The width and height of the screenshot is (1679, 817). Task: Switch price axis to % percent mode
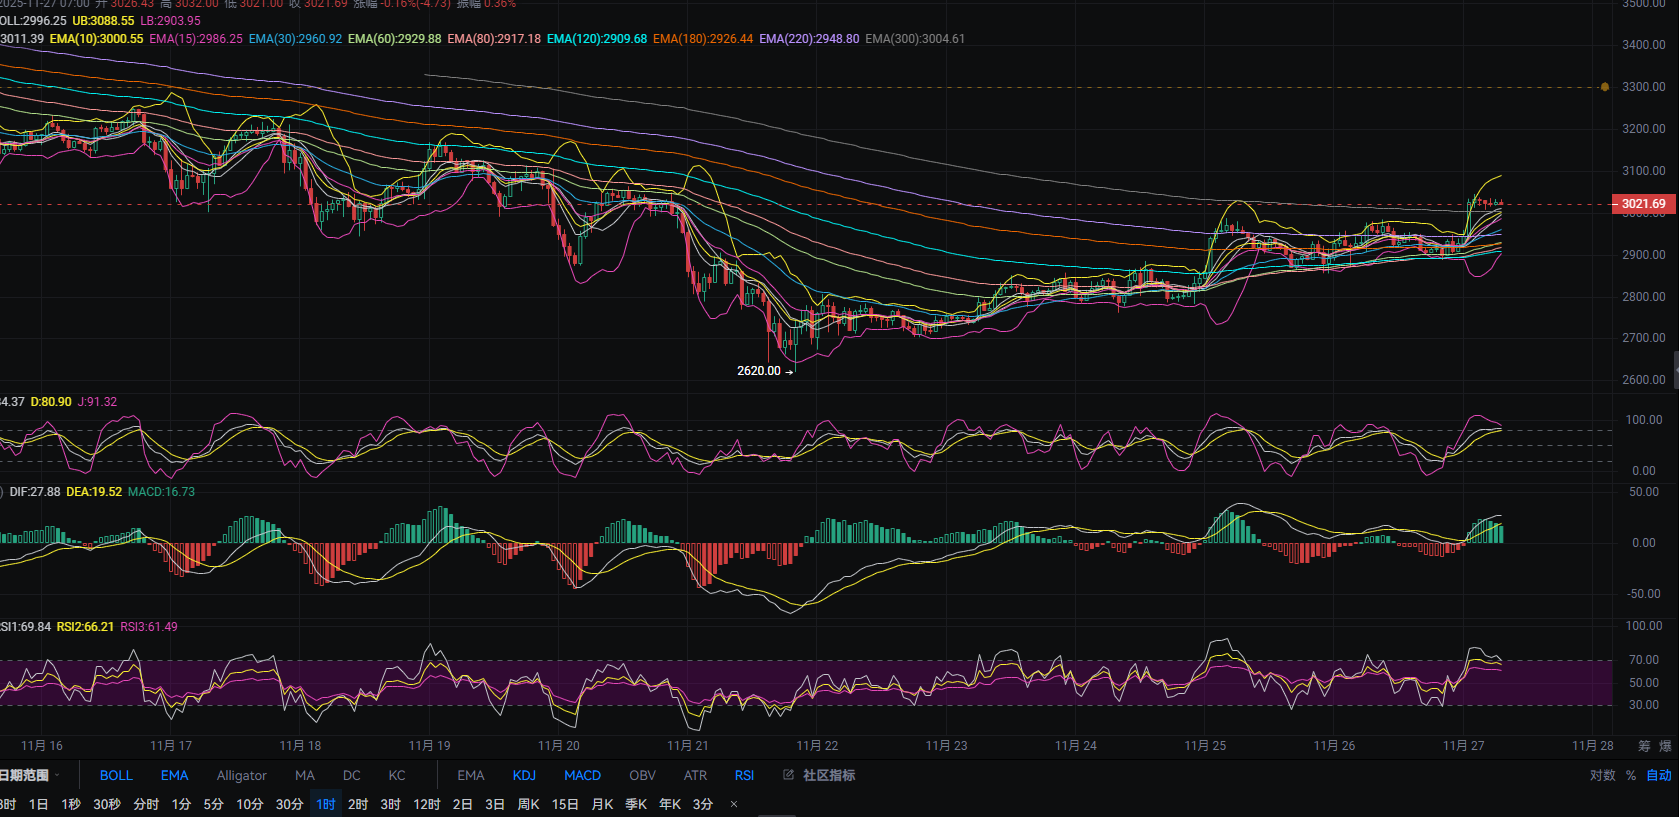pyautogui.click(x=1631, y=775)
